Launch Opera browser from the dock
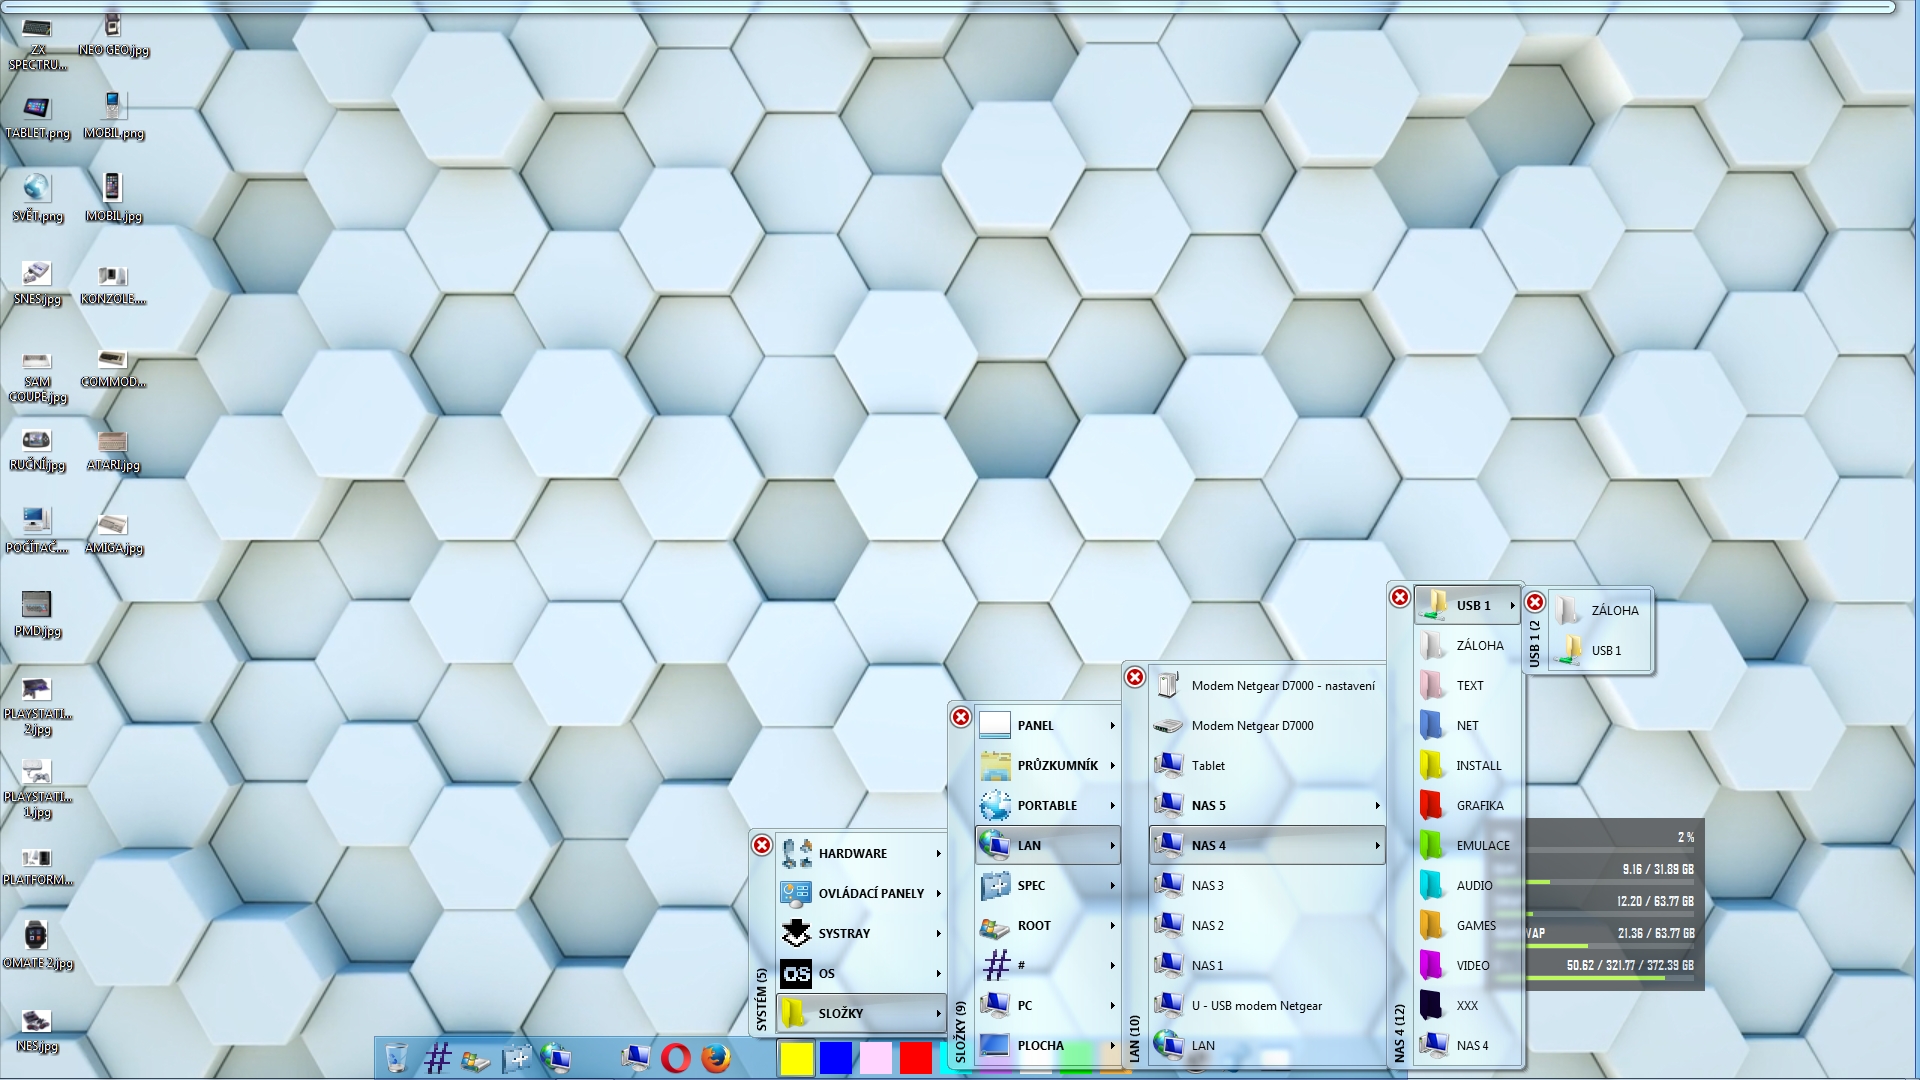 pyautogui.click(x=676, y=1058)
